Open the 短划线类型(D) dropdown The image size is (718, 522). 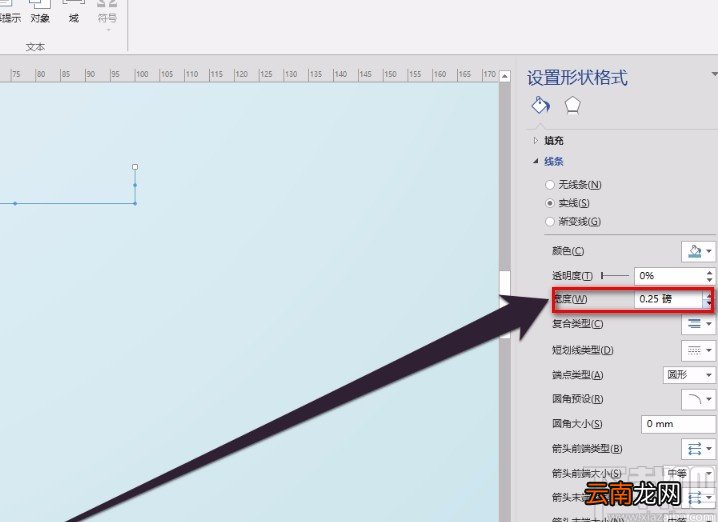[x=698, y=350]
